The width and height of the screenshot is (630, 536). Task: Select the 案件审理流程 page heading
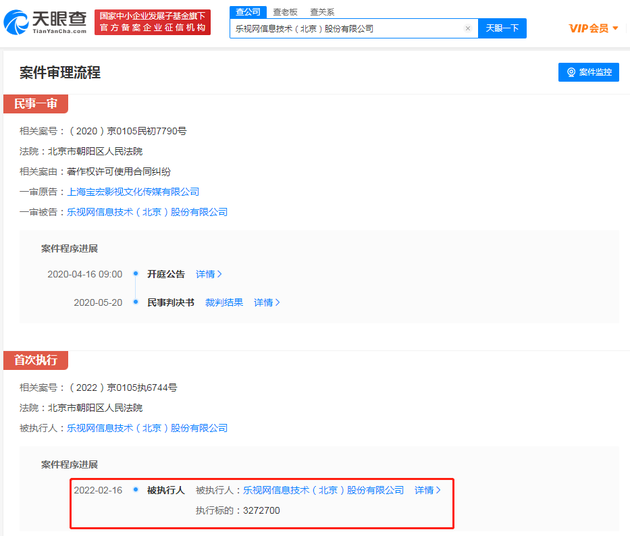click(60, 73)
